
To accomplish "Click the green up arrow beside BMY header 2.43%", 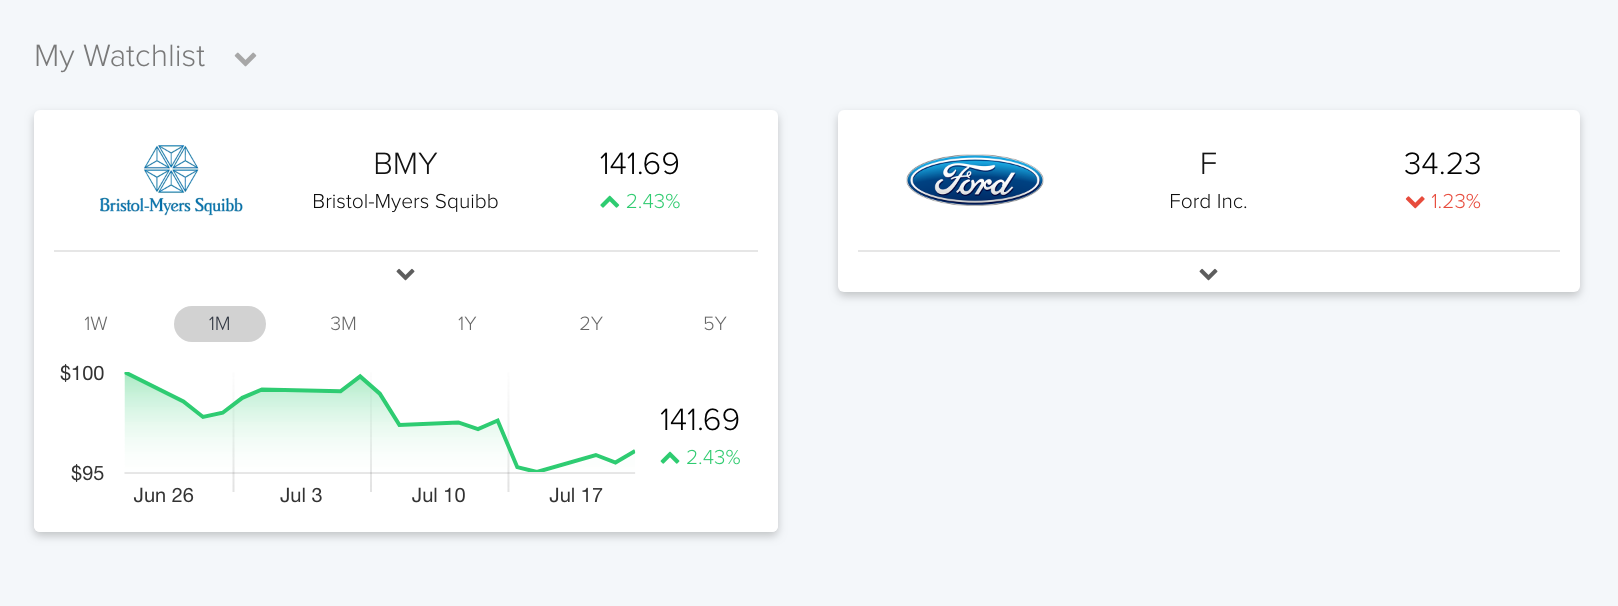I will pyautogui.click(x=610, y=202).
